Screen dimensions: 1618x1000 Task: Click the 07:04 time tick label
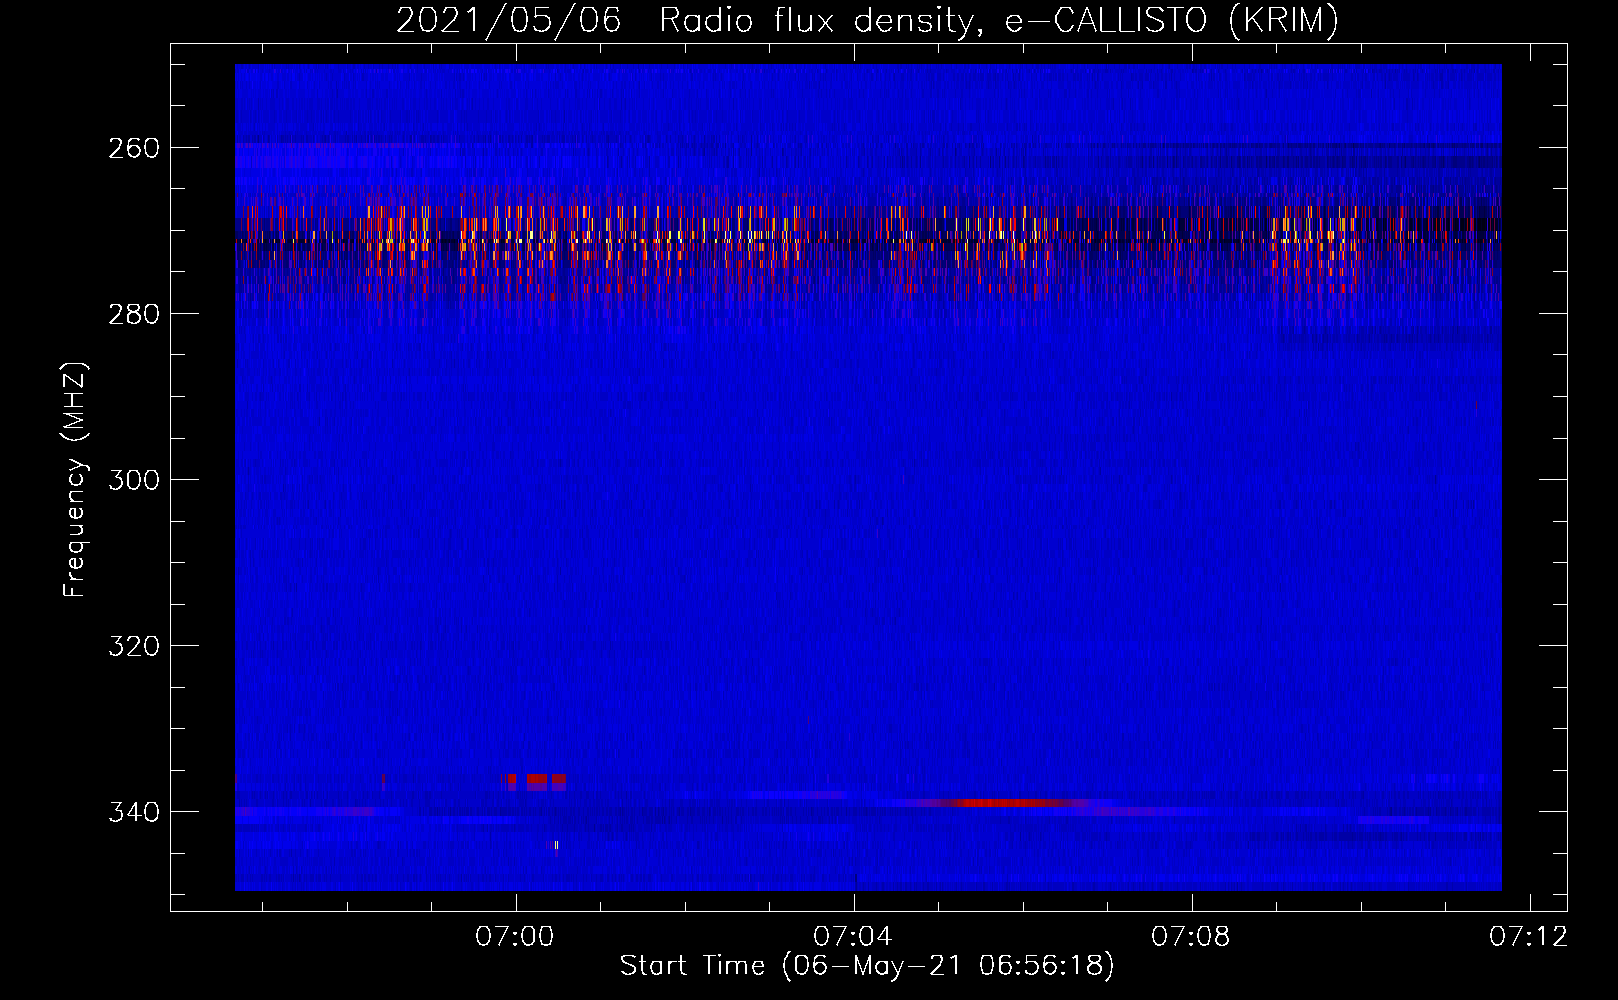click(853, 937)
